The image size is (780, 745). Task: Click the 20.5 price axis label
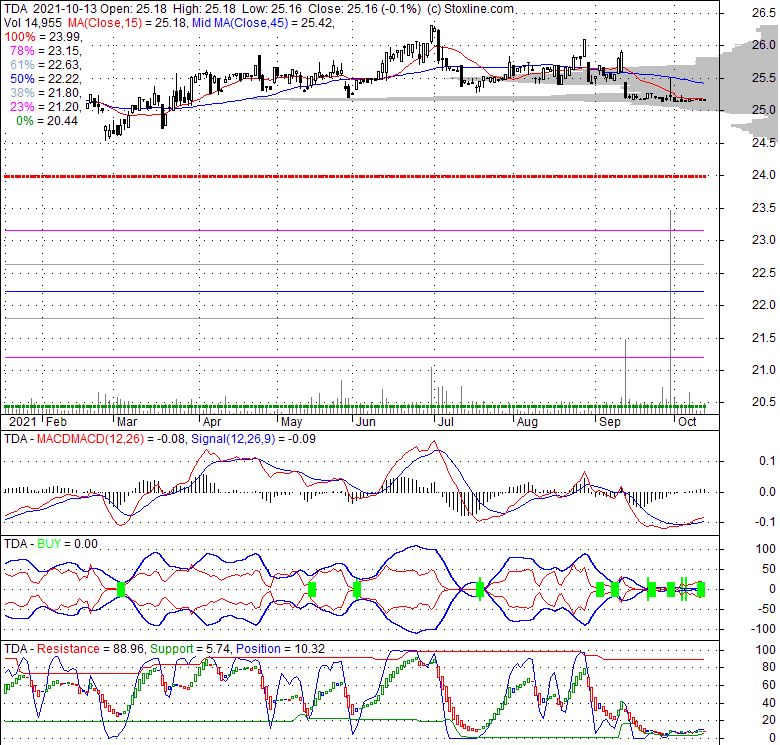(764, 402)
